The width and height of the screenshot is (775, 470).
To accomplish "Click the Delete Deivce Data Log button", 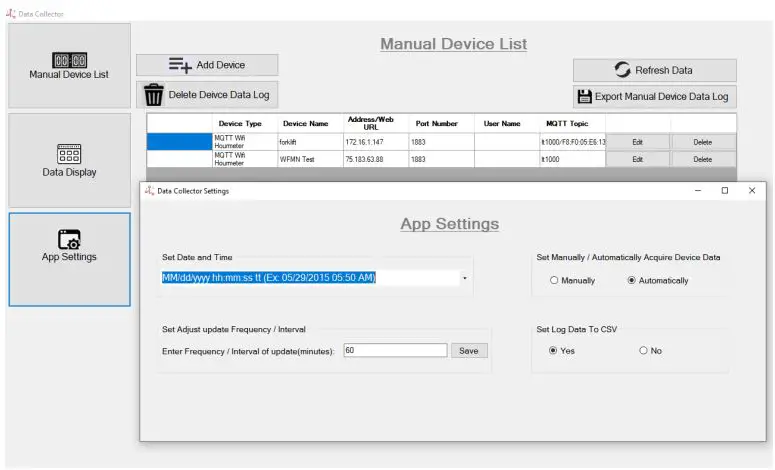I will (207, 94).
